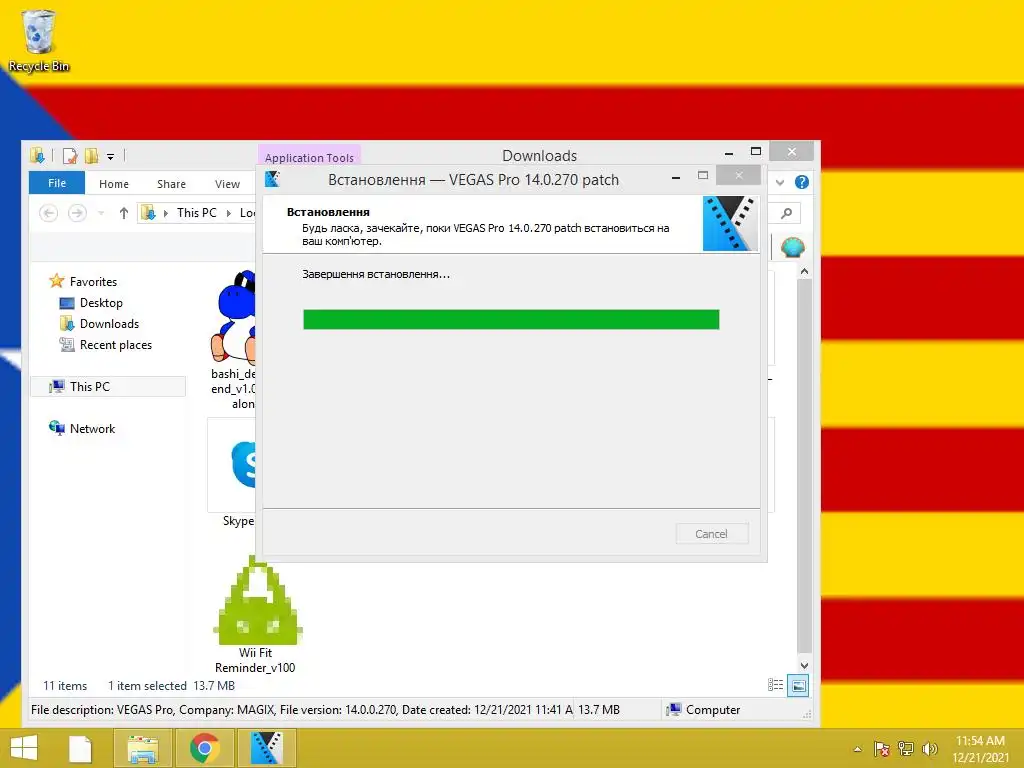Image resolution: width=1024 pixels, height=768 pixels.
Task: Open the volume speaker tray icon
Action: pos(929,748)
